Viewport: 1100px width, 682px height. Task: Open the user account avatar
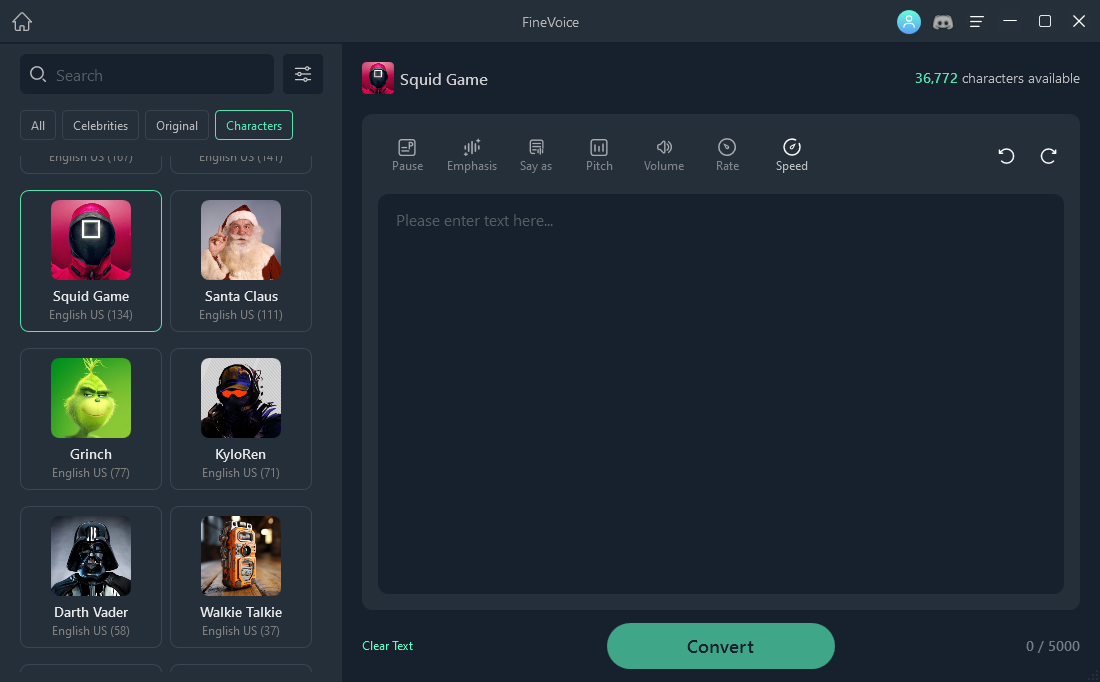[x=908, y=22]
